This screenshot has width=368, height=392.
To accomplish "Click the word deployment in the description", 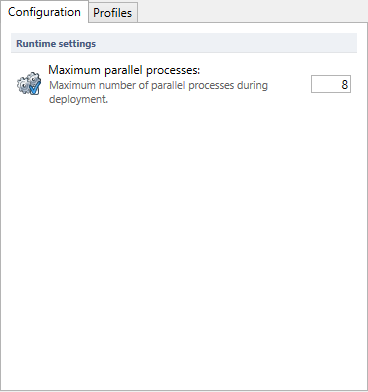I will pos(78,99).
